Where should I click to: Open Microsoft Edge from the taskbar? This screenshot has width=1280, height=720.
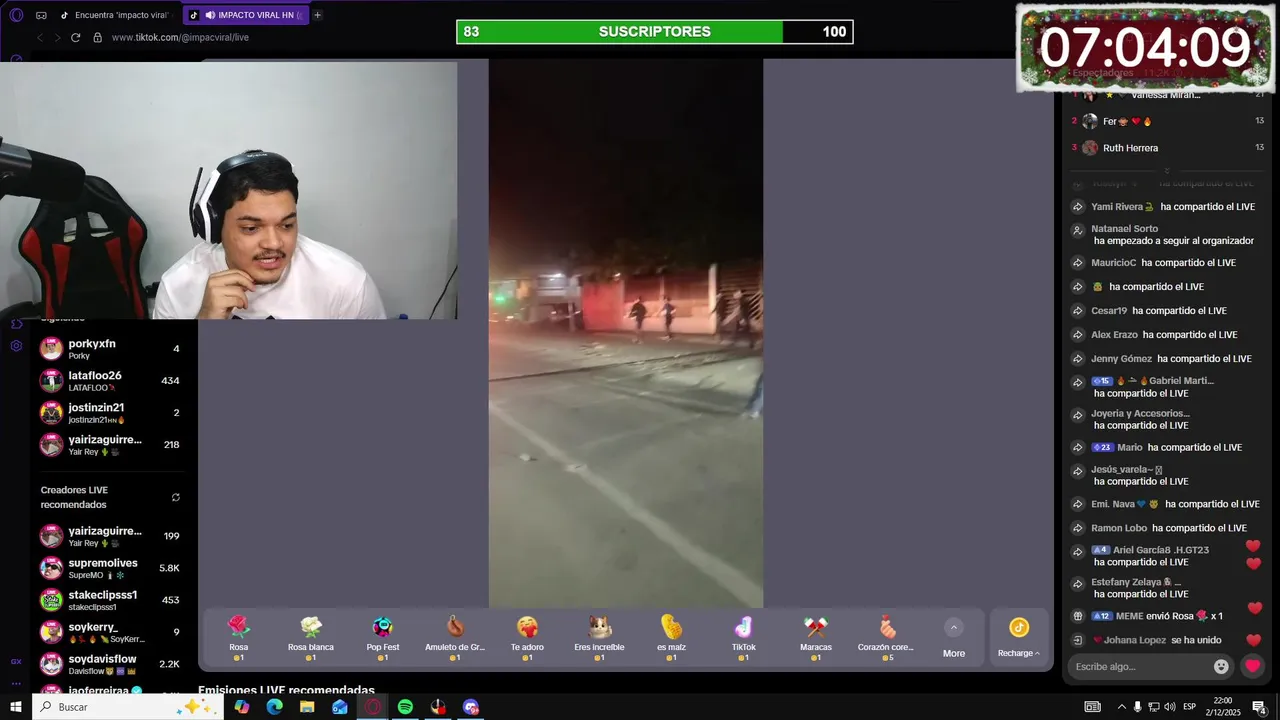point(274,707)
